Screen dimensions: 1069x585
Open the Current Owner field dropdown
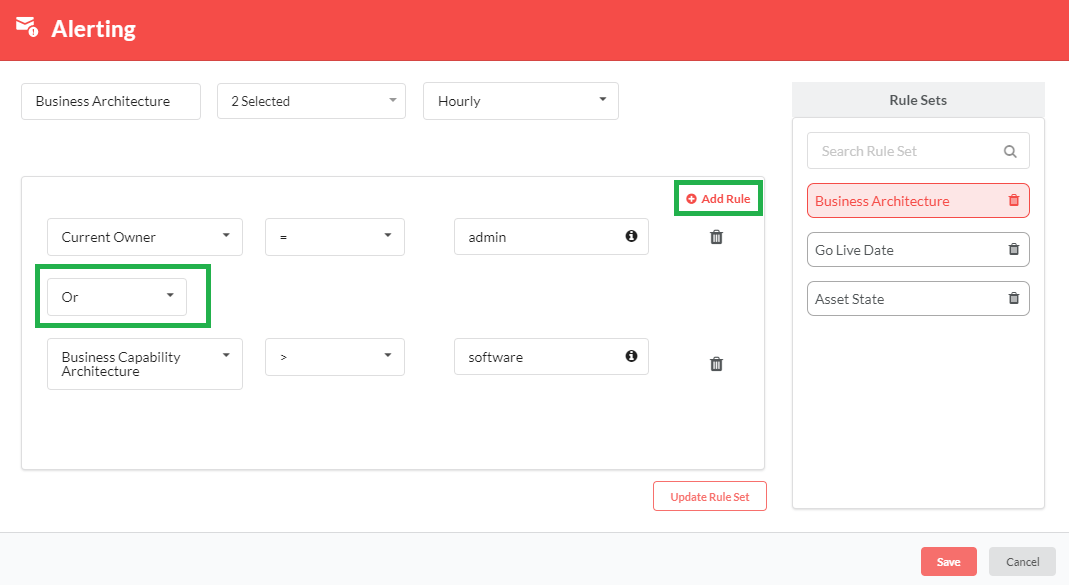coord(145,237)
